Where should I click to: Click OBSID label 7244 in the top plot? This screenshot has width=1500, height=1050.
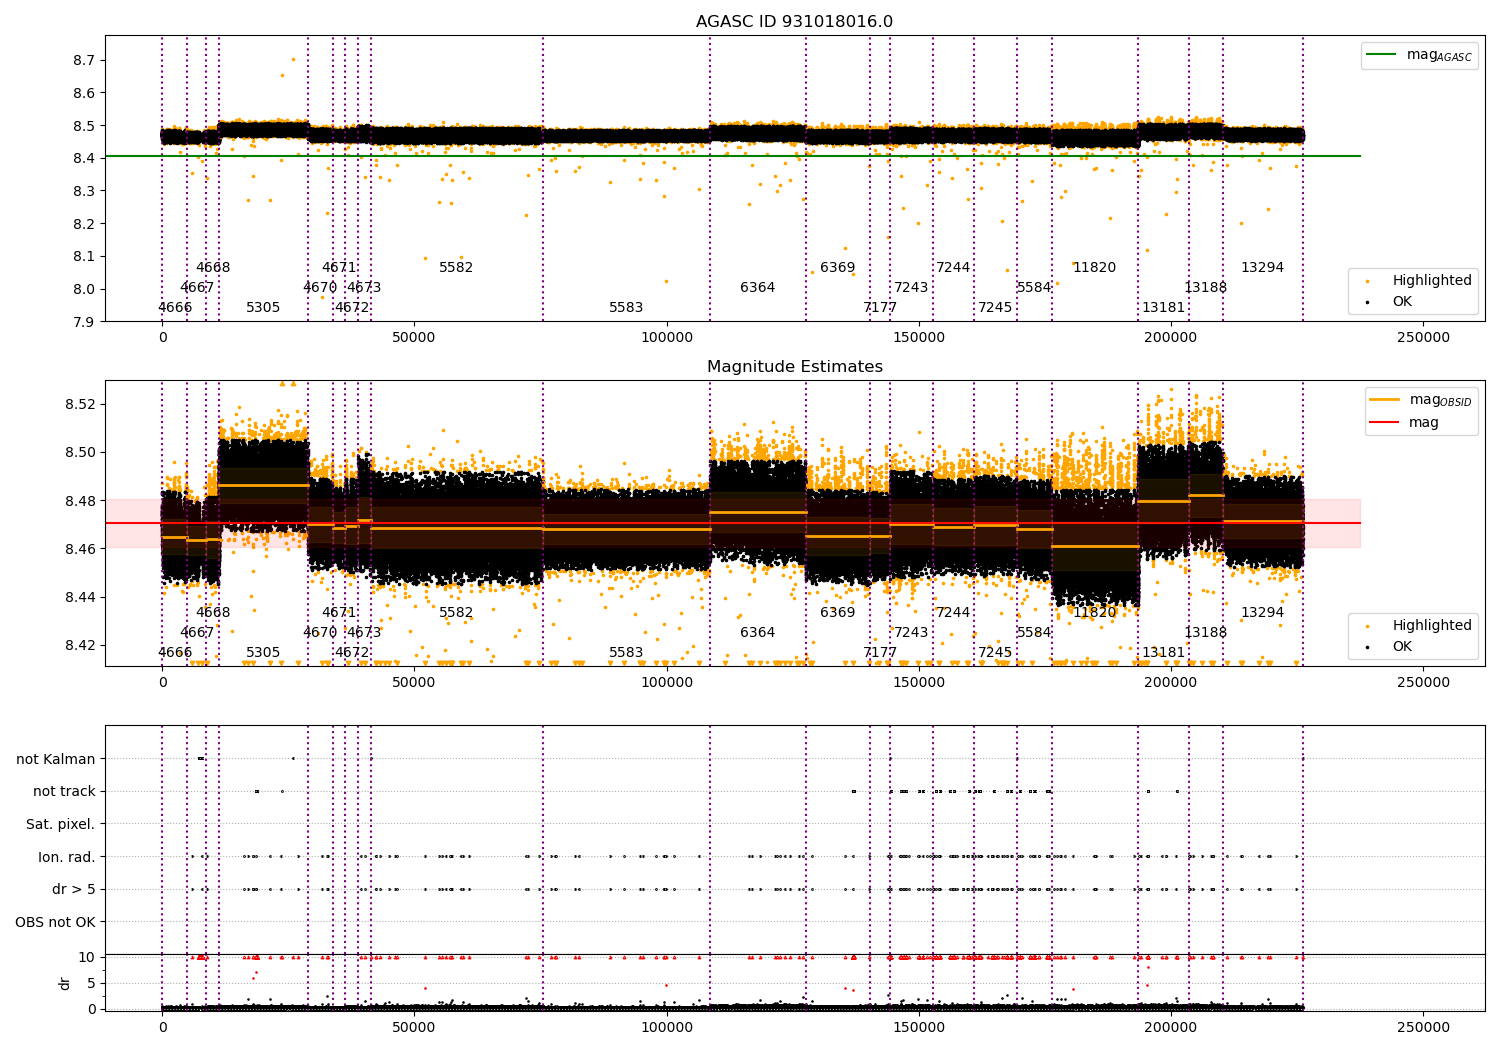pos(953,267)
